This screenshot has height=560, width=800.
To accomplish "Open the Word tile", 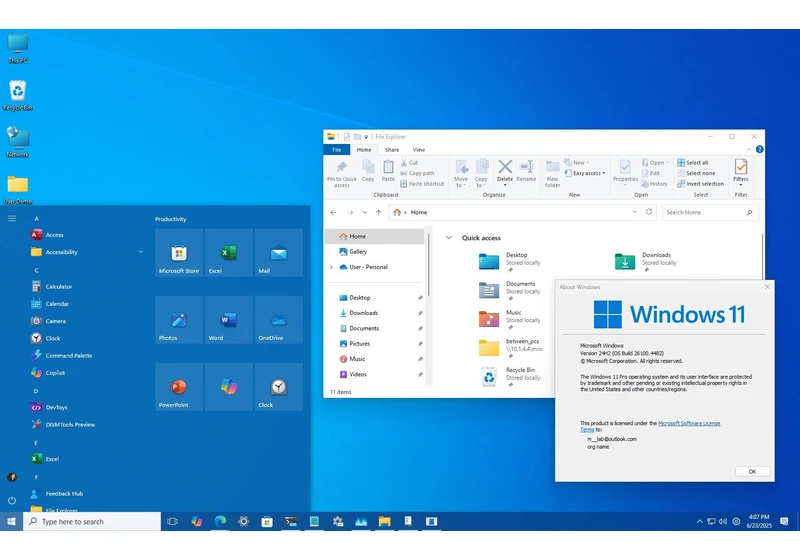I will pyautogui.click(x=229, y=320).
